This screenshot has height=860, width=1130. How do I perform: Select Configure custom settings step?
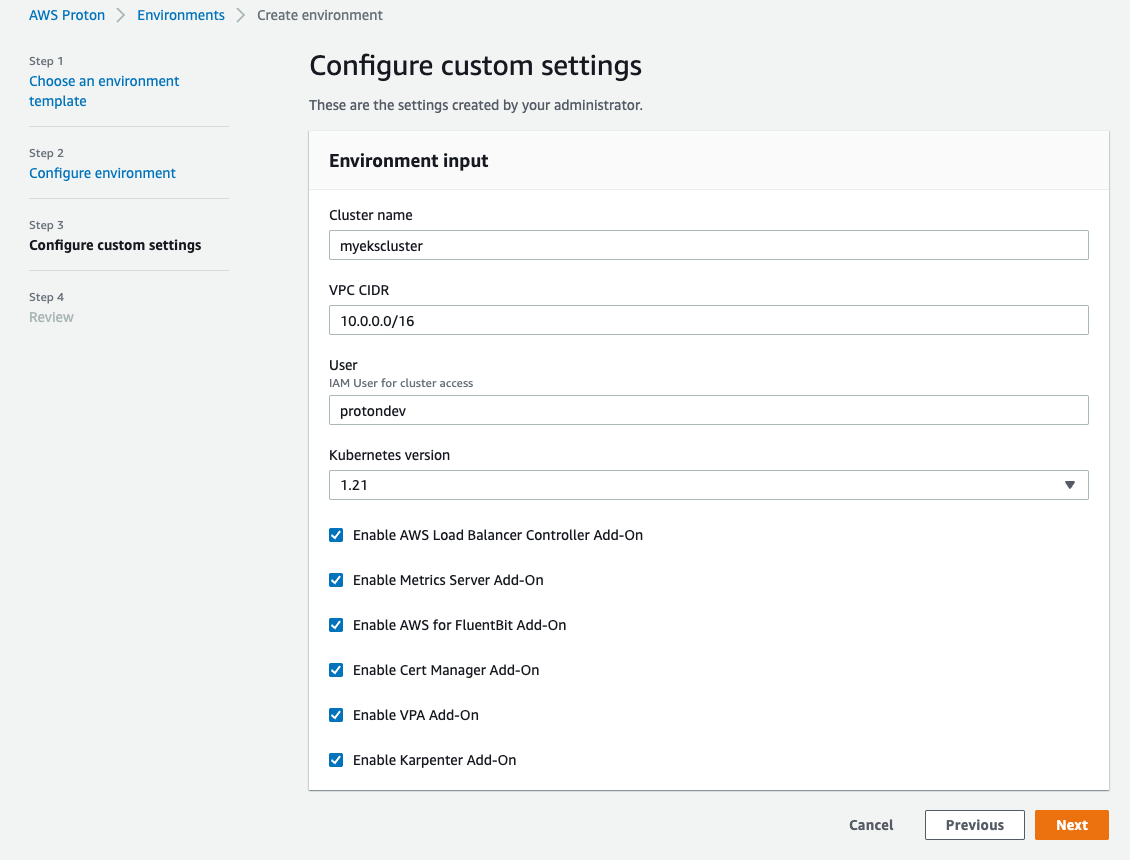[x=115, y=245]
